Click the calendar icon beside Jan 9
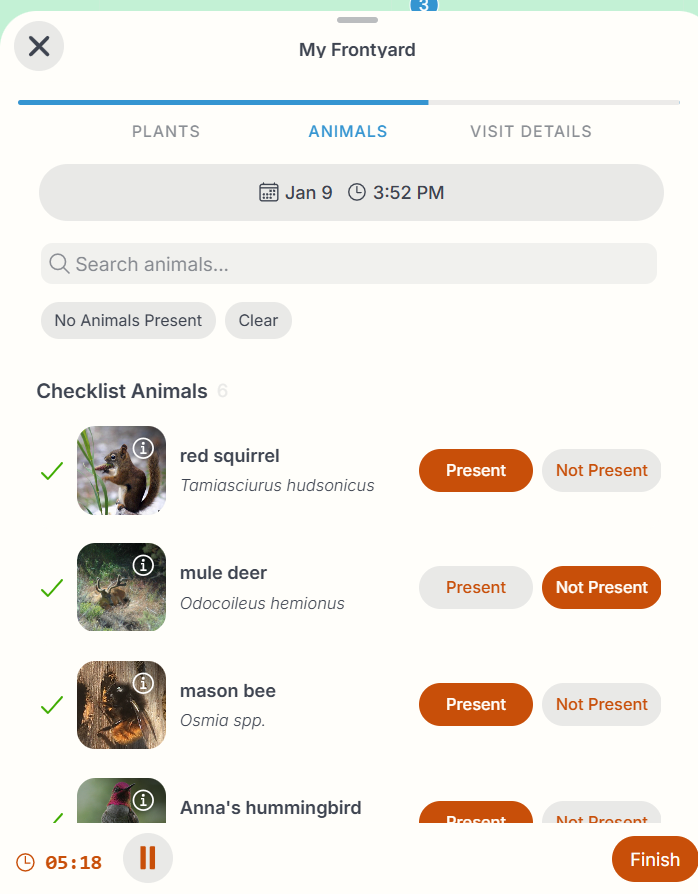The width and height of the screenshot is (698, 894). pyautogui.click(x=268, y=192)
